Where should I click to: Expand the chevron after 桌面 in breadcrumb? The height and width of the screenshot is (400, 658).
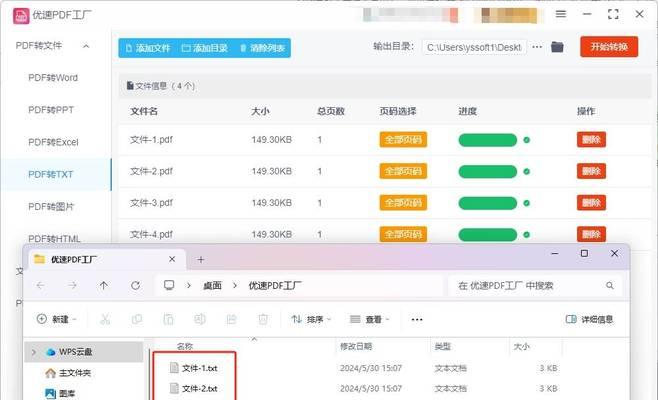coord(235,285)
